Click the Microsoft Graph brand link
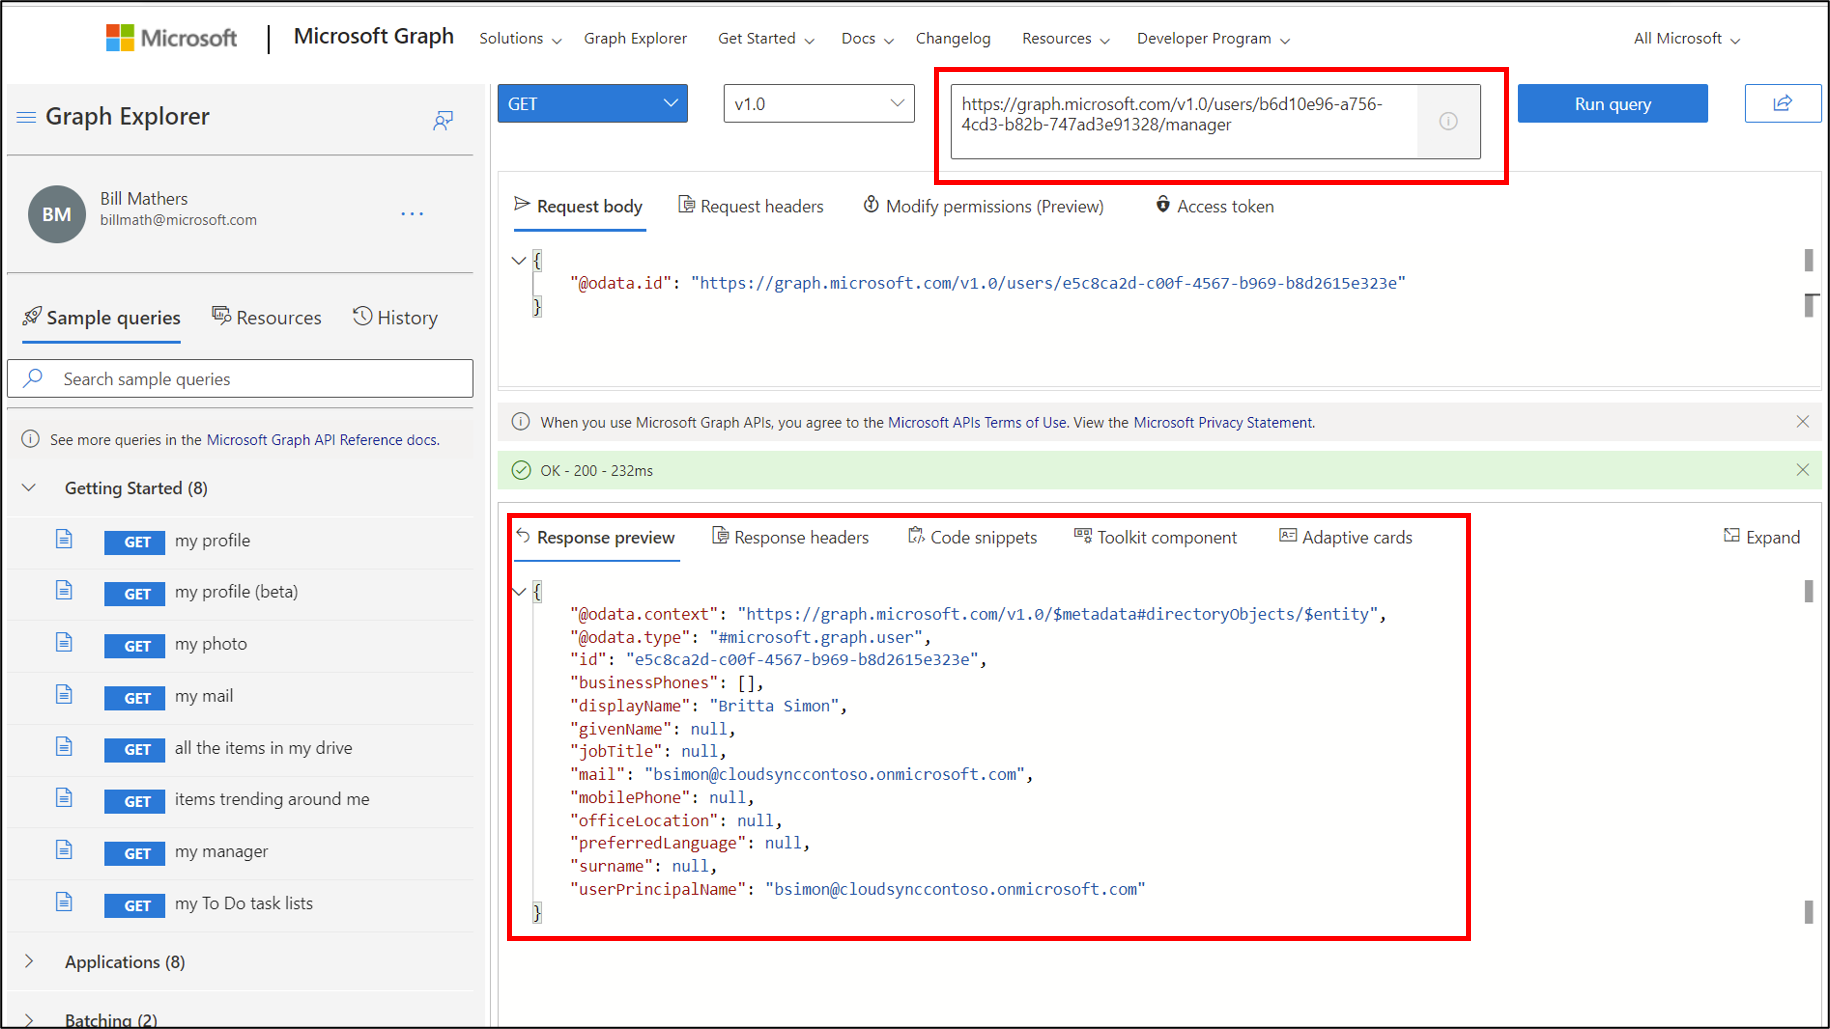This screenshot has width=1830, height=1029. coord(374,37)
